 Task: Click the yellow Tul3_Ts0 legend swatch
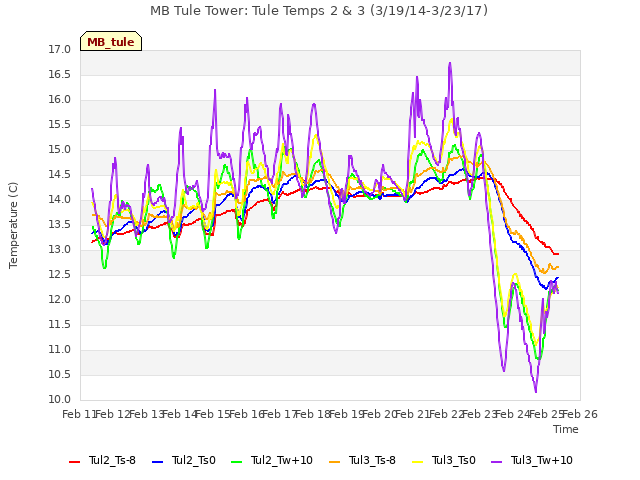(x=418, y=462)
